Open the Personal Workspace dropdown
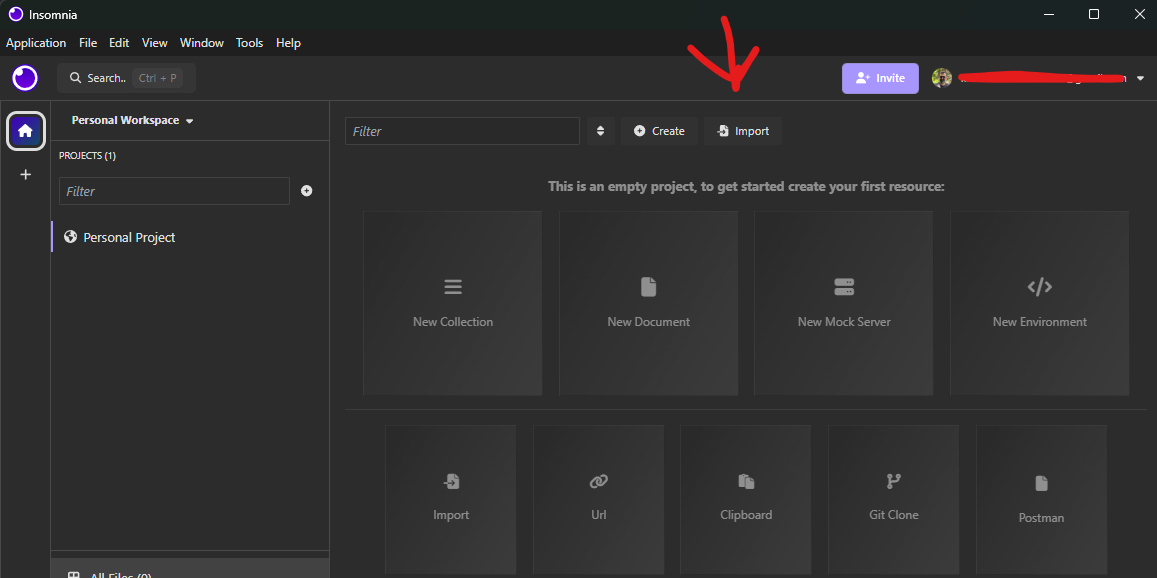The height and width of the screenshot is (578, 1157). [x=132, y=120]
